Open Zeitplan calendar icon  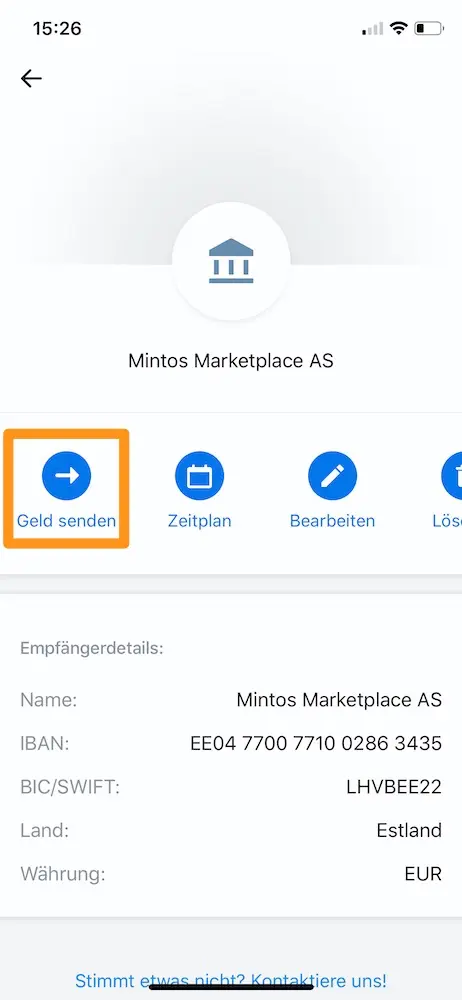click(x=199, y=475)
